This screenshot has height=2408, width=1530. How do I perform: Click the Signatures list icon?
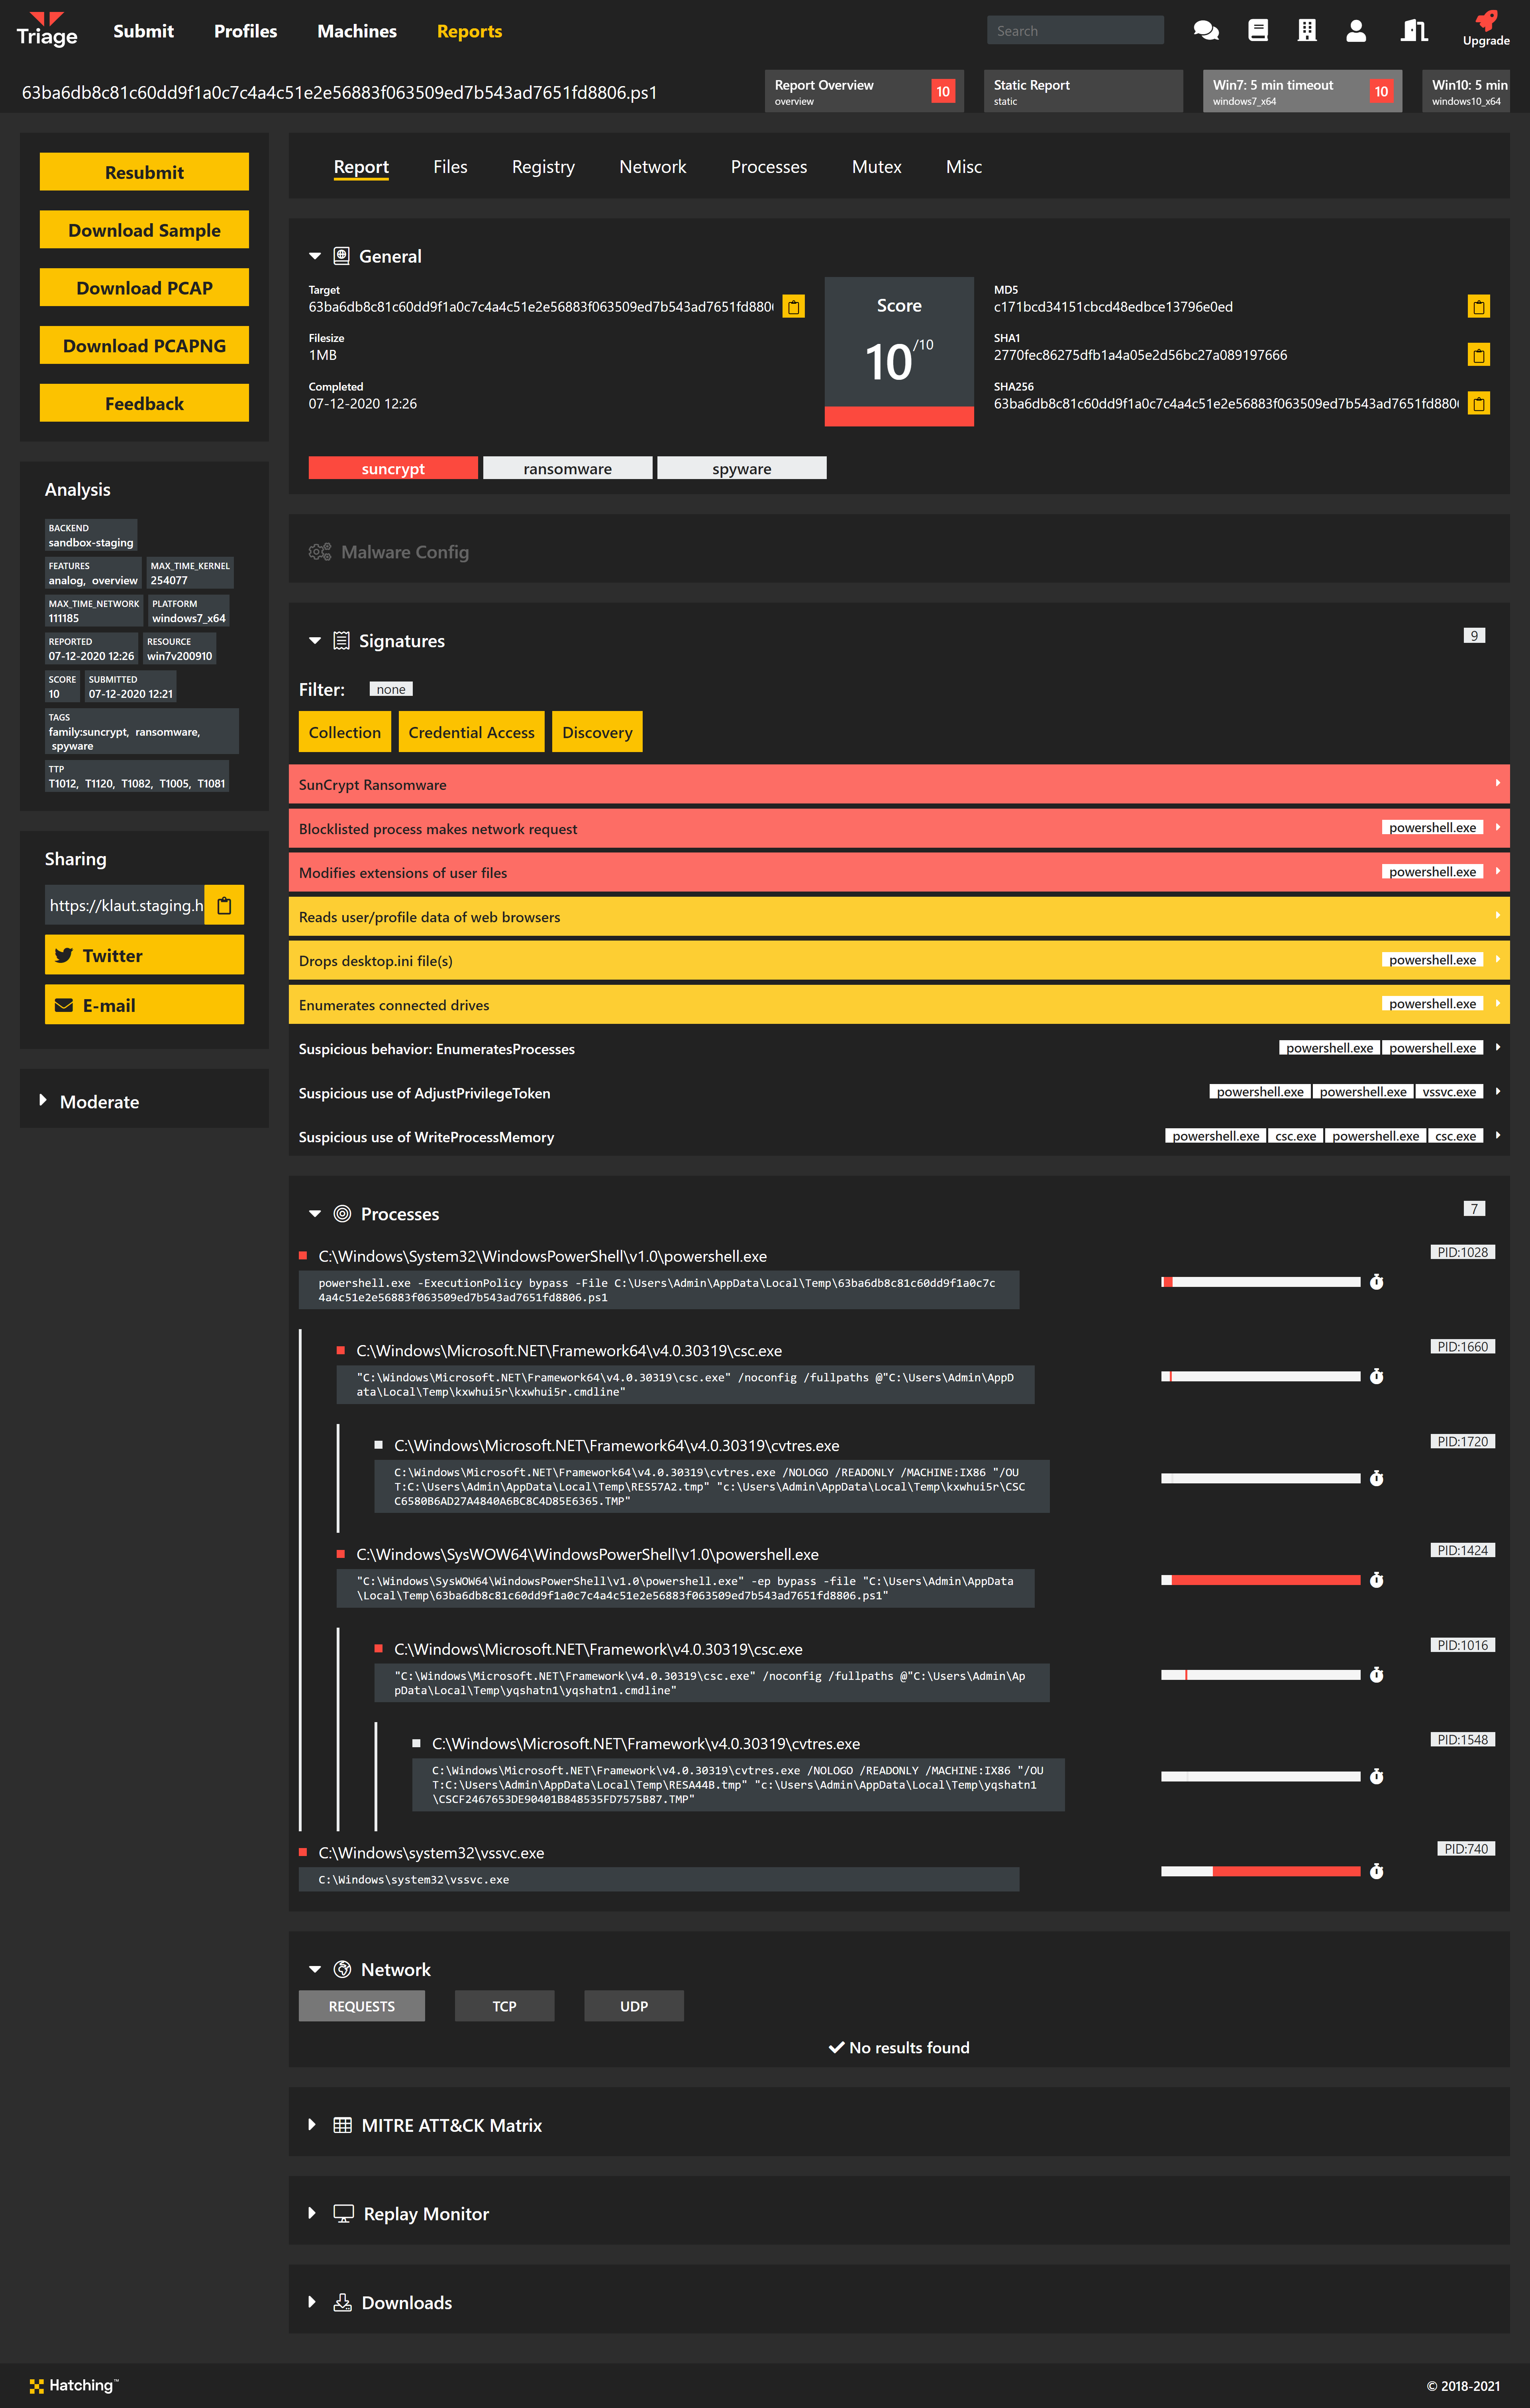pyautogui.click(x=341, y=641)
